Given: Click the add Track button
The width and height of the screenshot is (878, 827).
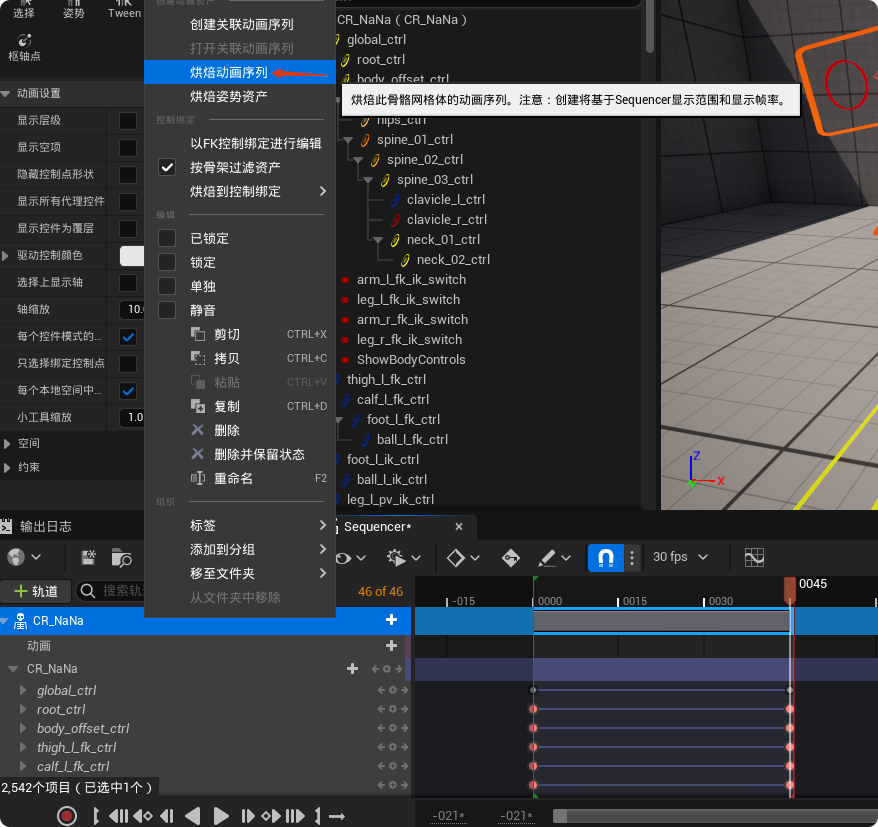Looking at the screenshot, I should point(36,591).
